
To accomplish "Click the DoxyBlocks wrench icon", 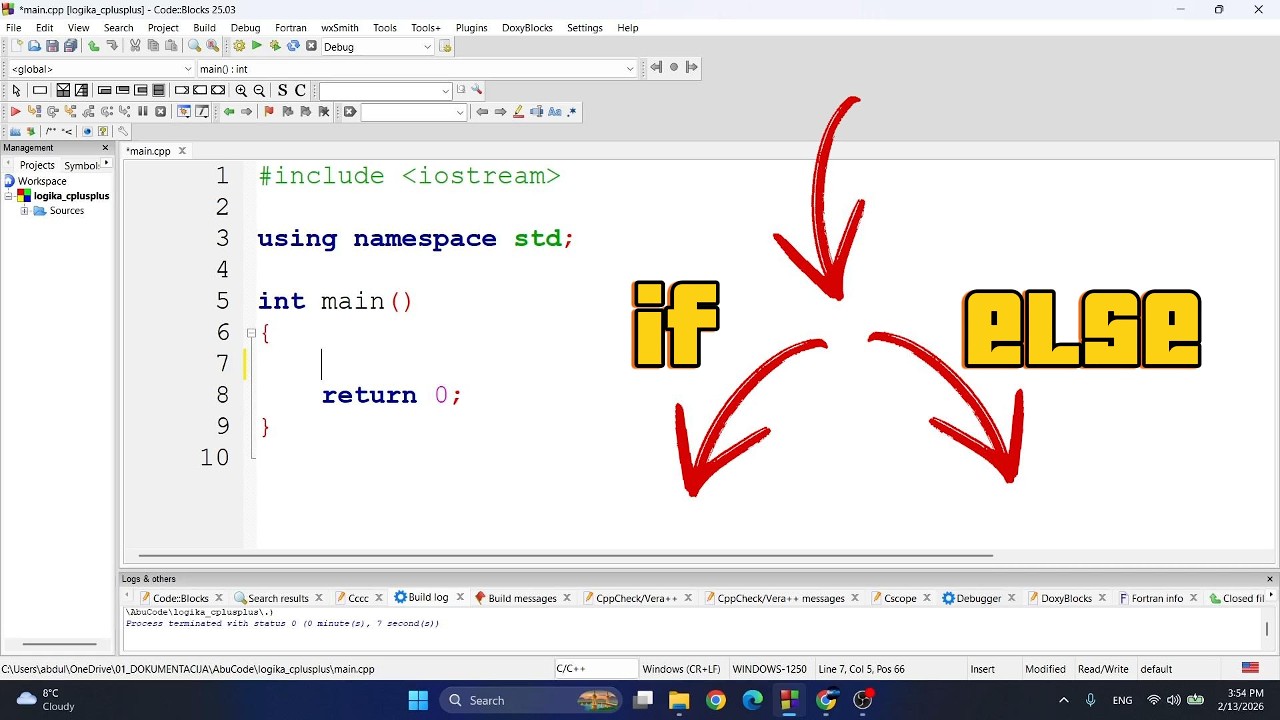I will (x=122, y=132).
